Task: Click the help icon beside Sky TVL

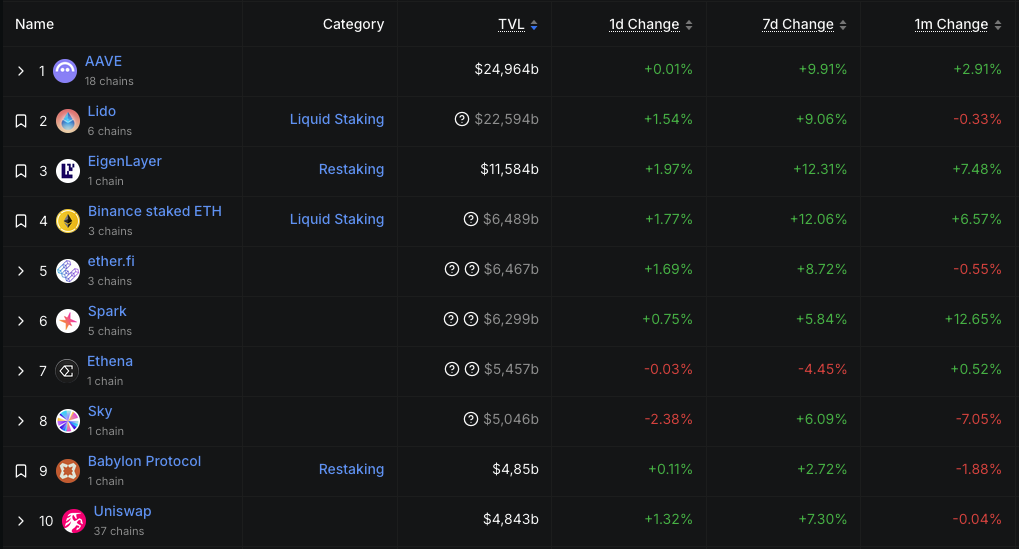Action: click(471, 419)
